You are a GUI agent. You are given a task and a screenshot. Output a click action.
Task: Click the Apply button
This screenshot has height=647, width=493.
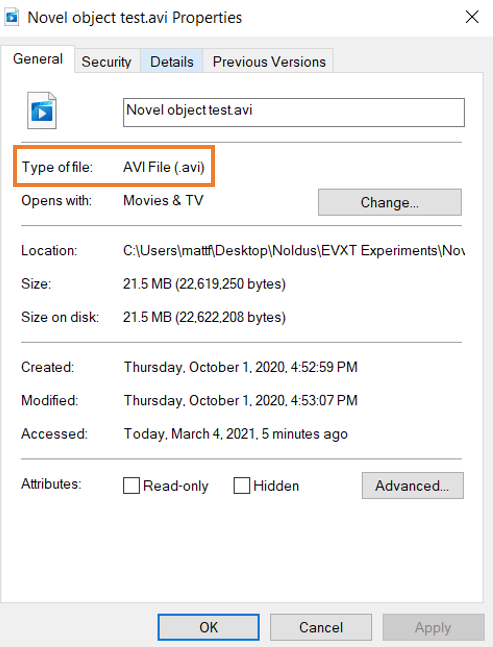pyautogui.click(x=433, y=627)
